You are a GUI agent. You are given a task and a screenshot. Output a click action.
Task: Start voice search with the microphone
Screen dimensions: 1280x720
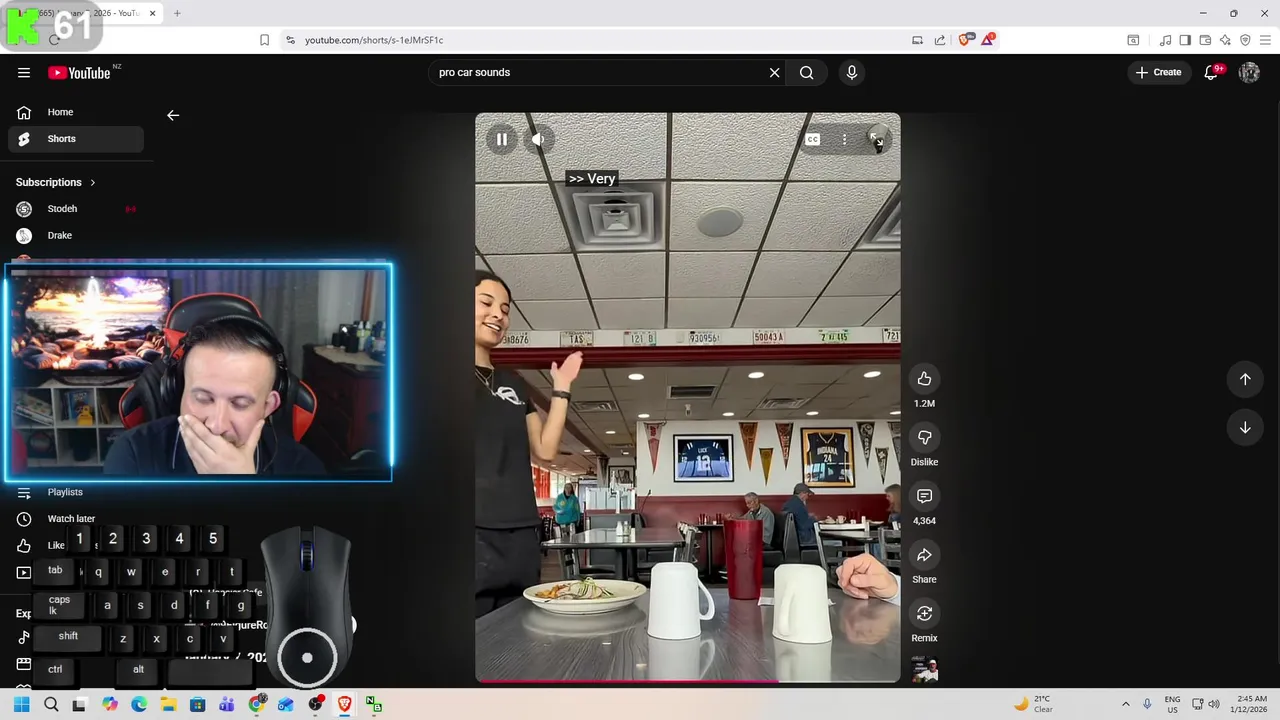[x=852, y=72]
